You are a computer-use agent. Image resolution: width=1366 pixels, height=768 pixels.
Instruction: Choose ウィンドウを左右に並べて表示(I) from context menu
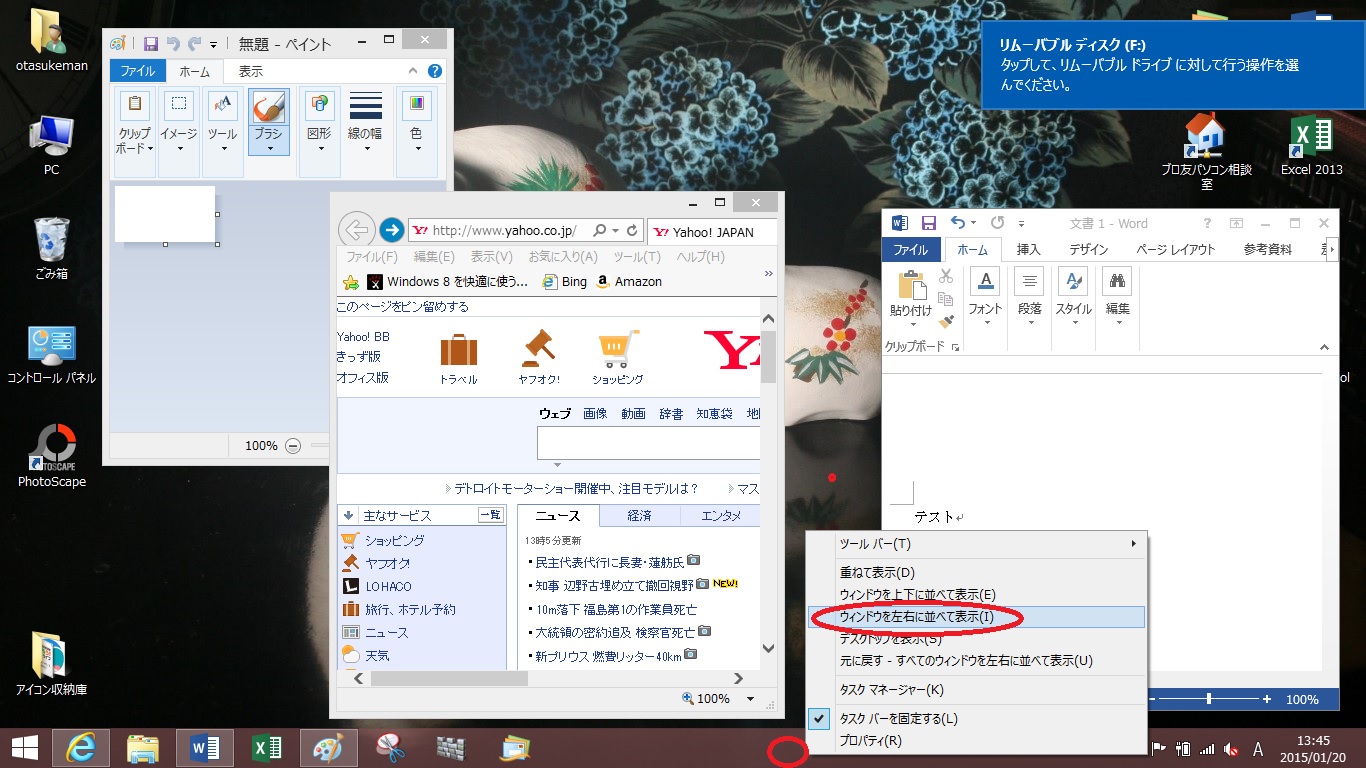(977, 617)
